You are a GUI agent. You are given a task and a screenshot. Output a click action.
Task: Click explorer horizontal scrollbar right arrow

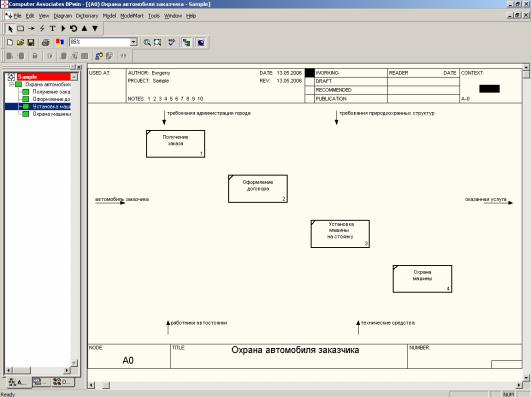point(67,371)
